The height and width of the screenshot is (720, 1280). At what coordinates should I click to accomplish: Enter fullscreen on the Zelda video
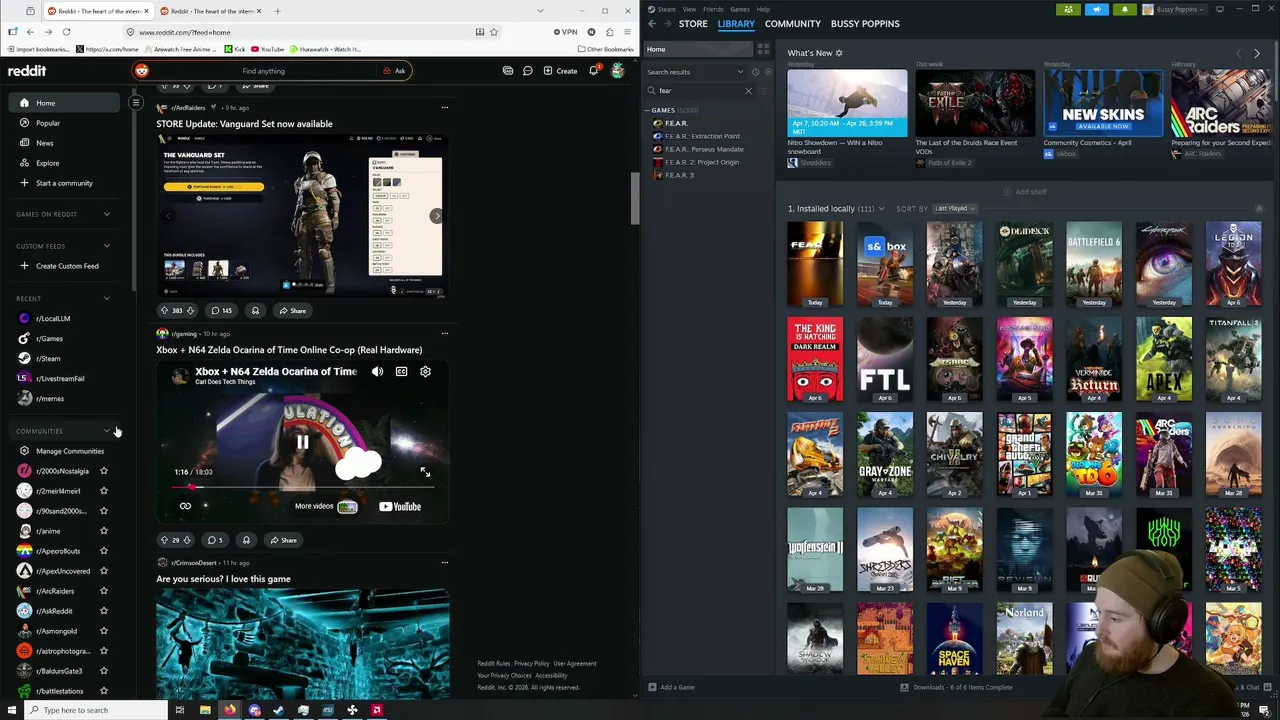tap(425, 472)
